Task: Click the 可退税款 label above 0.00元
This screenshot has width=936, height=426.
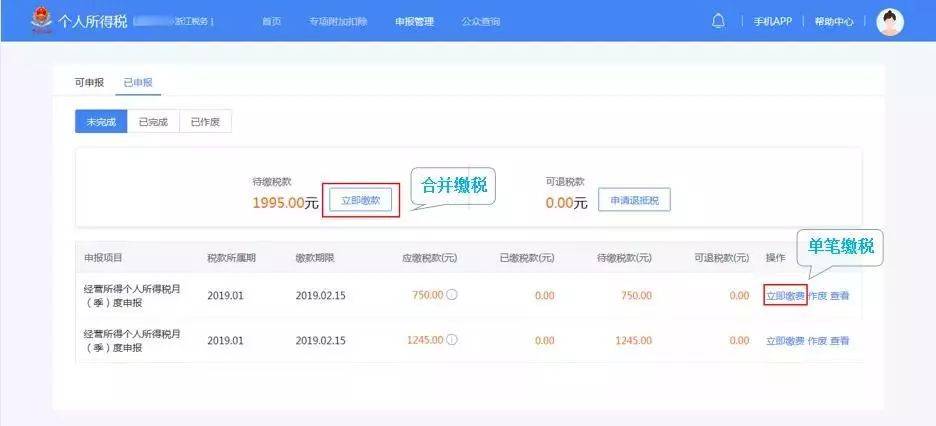Action: click(x=565, y=182)
